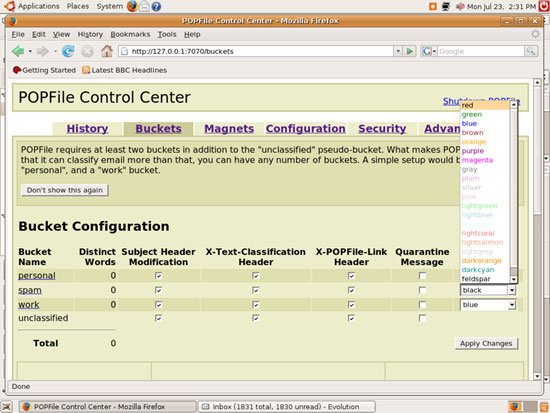Screen dimensions: 550x413
Task: Open the personal bucket link
Action: 36,276
